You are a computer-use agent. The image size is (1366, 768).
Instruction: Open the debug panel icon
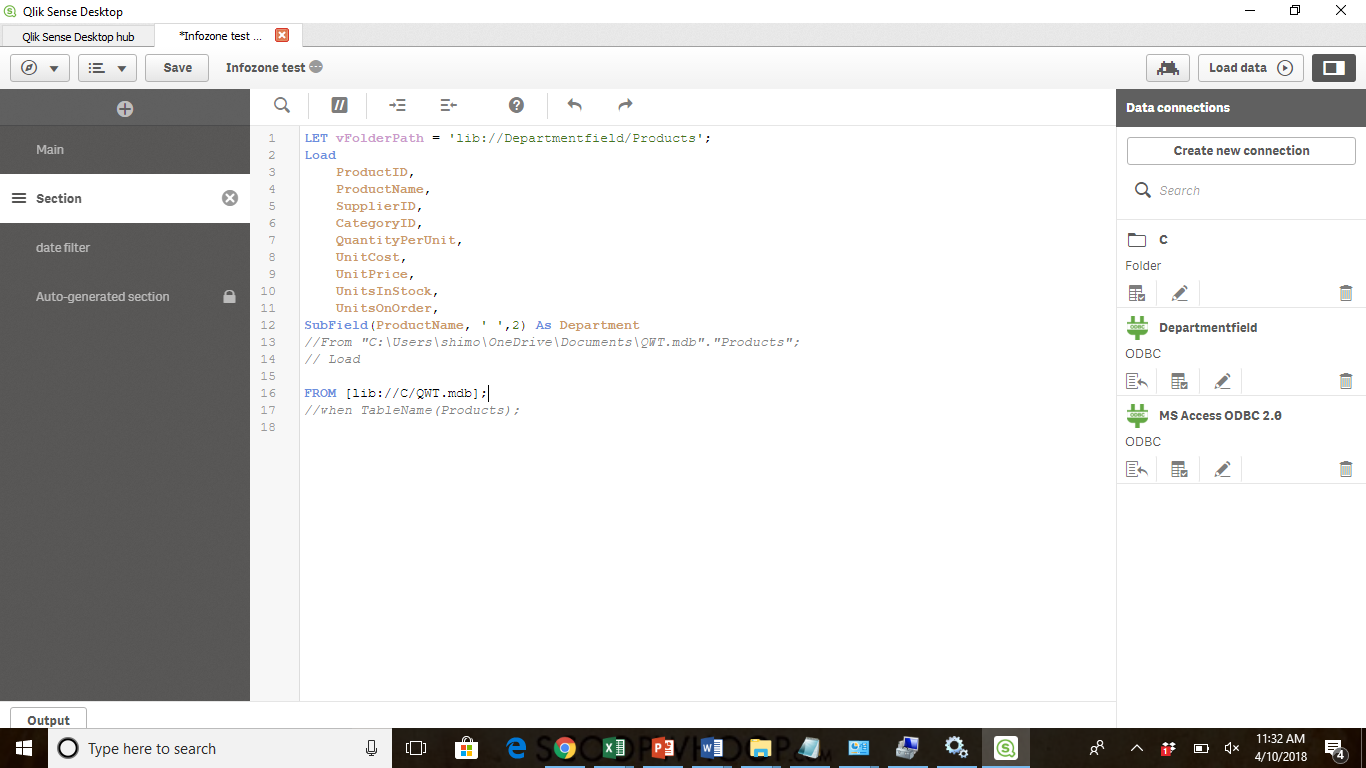pyautogui.click(x=1167, y=68)
